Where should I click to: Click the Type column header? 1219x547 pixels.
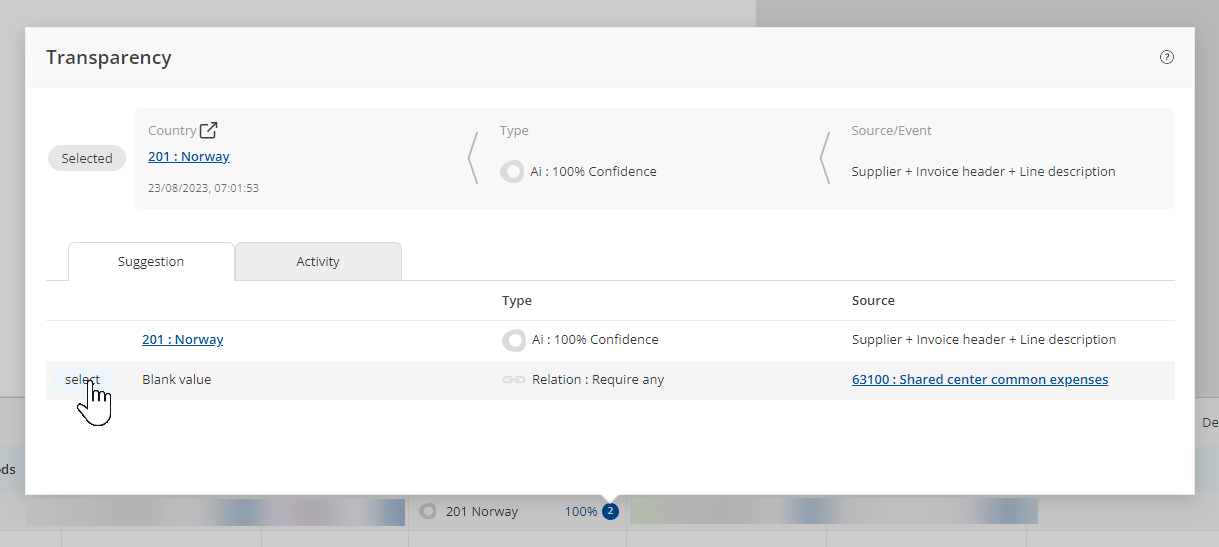517,301
